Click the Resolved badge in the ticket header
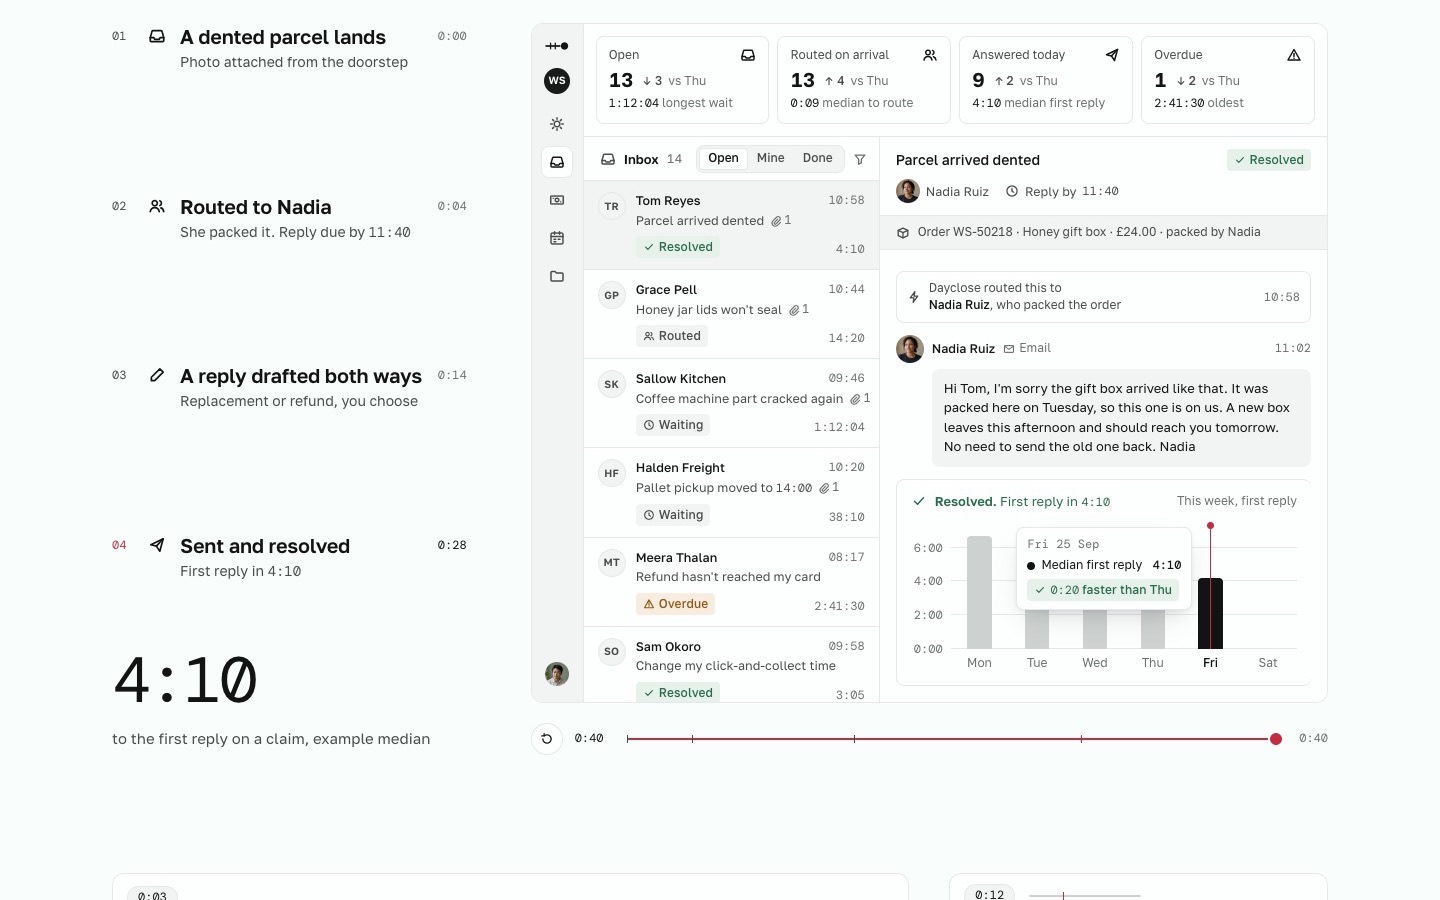This screenshot has width=1440, height=900. (1269, 160)
